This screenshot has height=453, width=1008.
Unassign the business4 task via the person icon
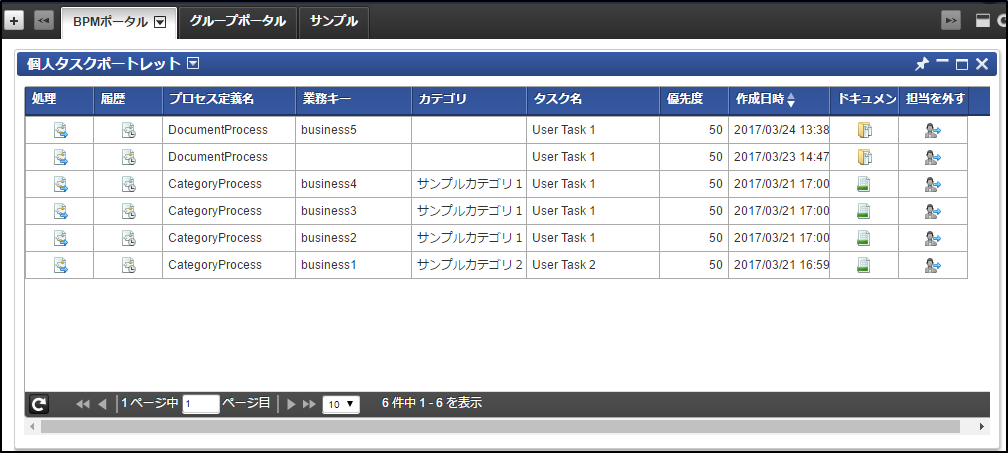click(933, 184)
